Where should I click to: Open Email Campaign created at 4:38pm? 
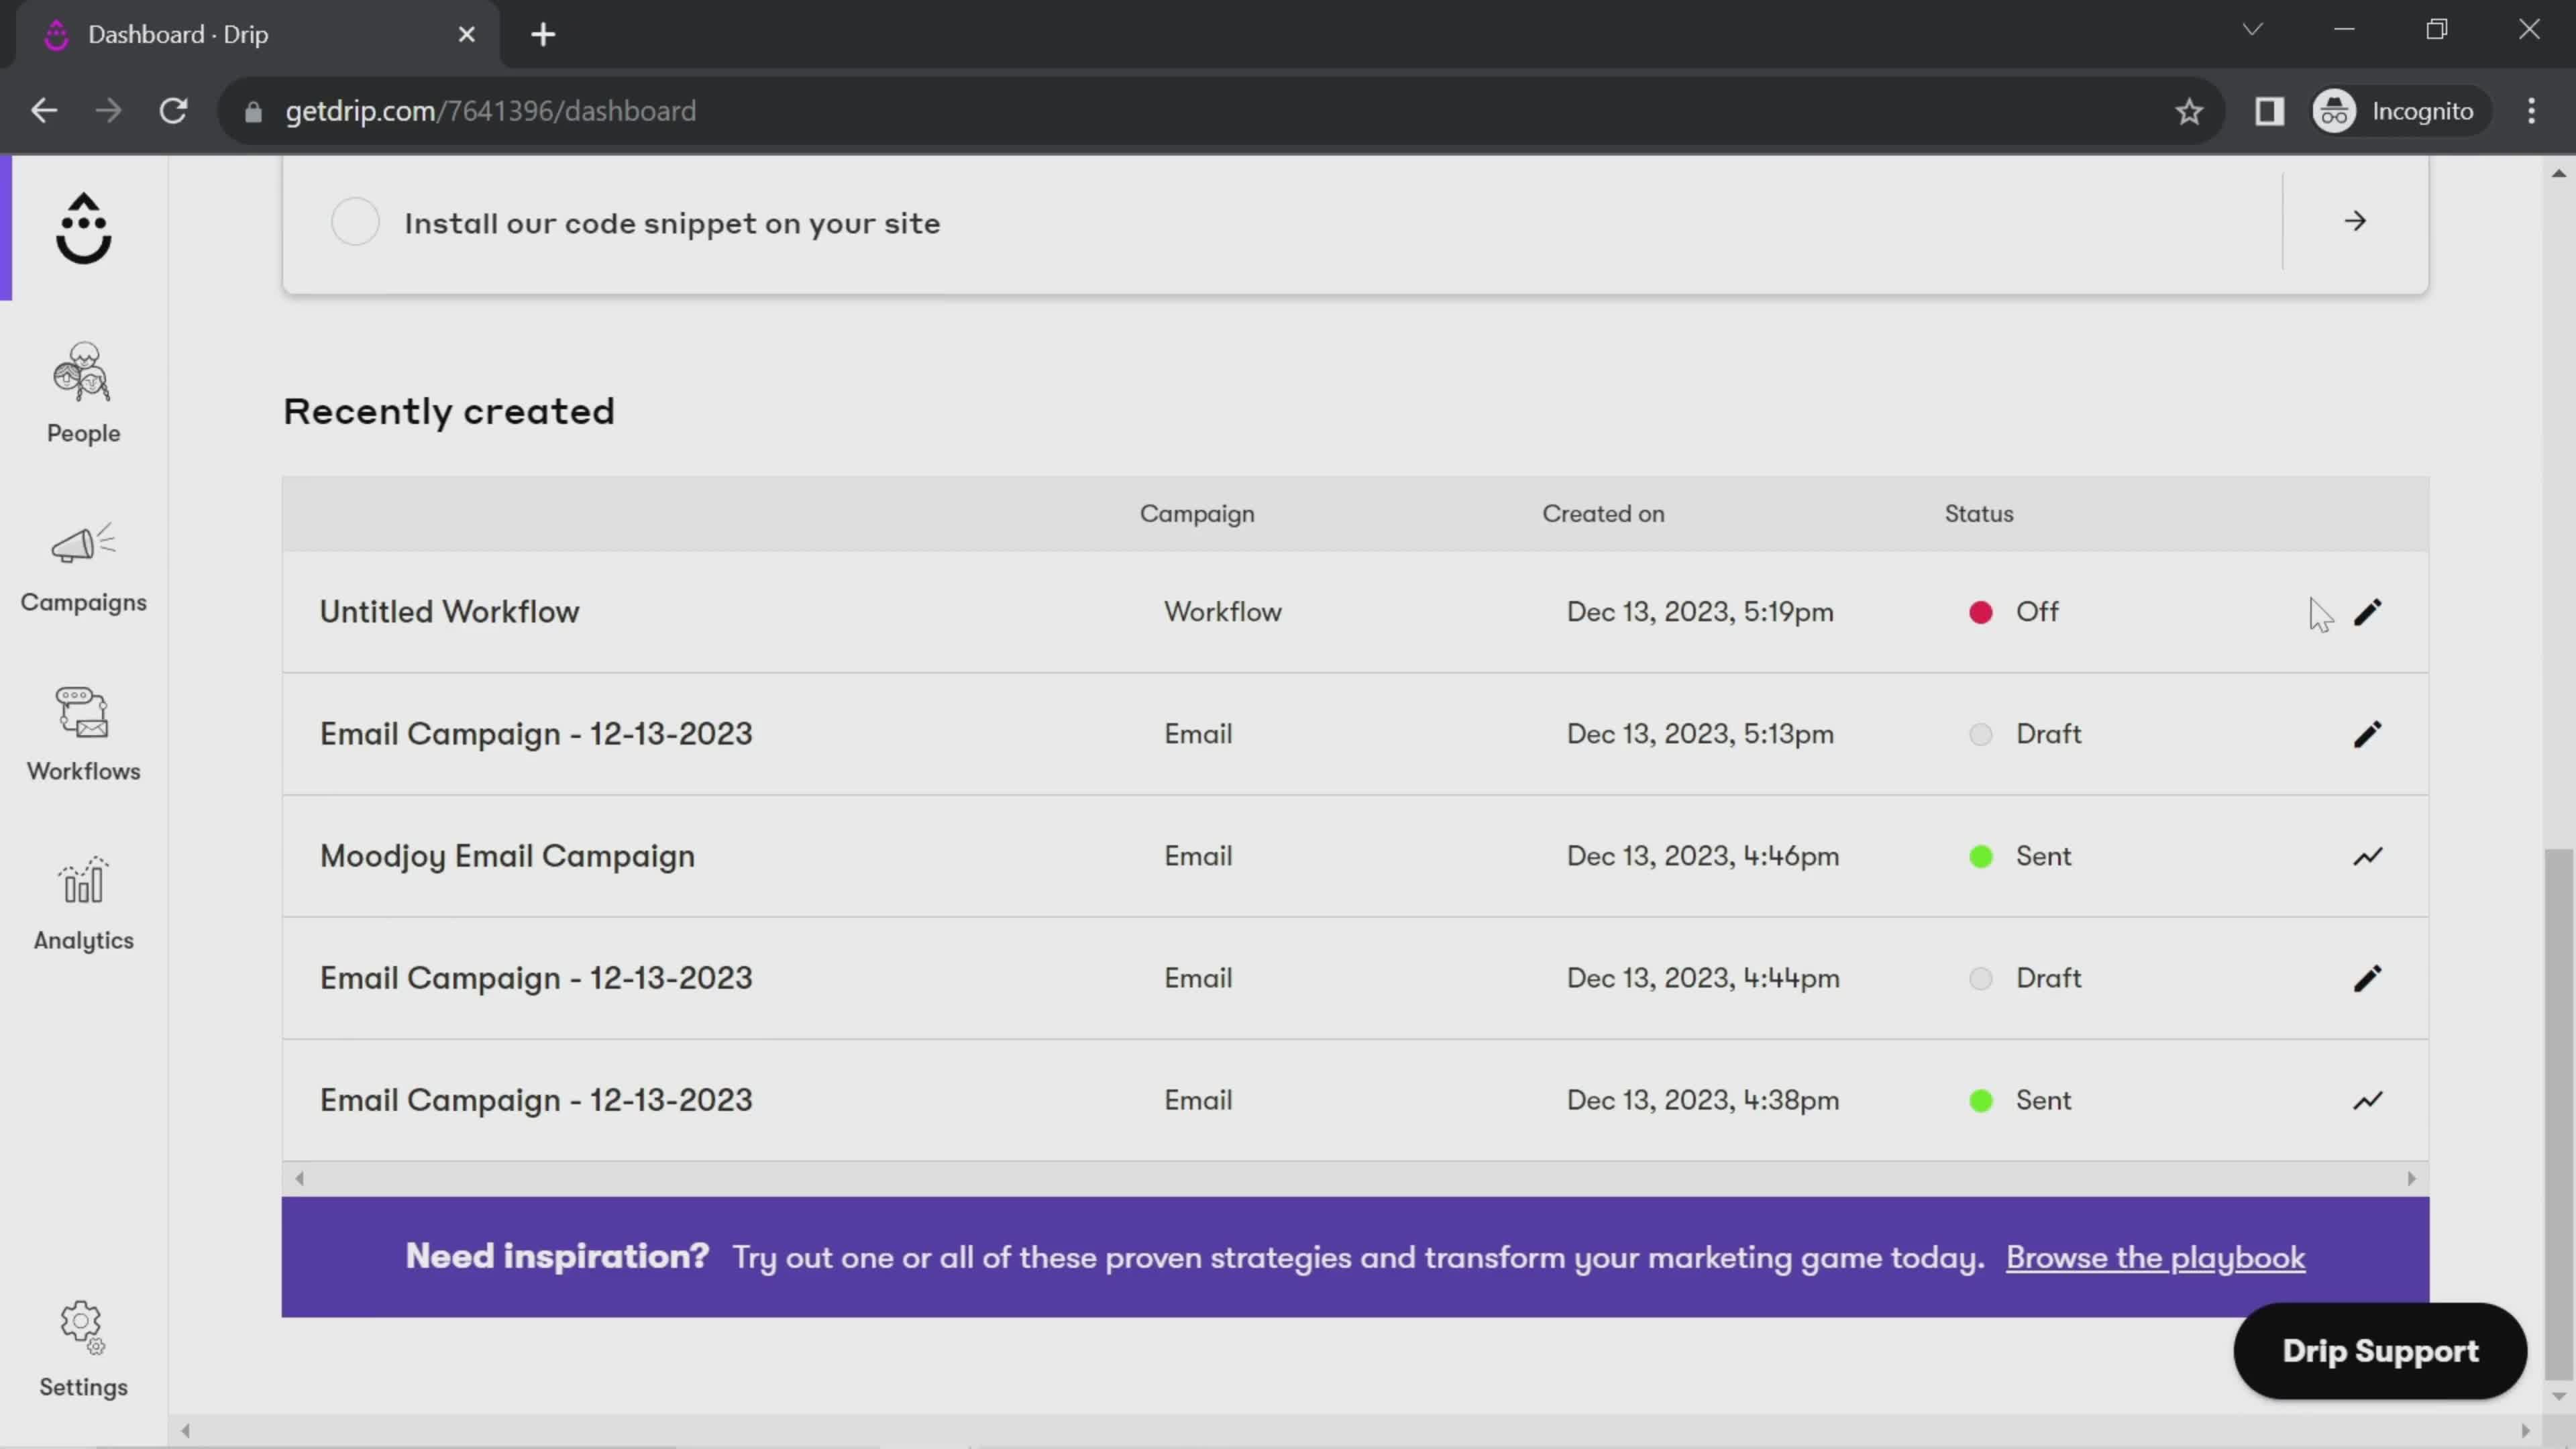[x=1355, y=1100]
